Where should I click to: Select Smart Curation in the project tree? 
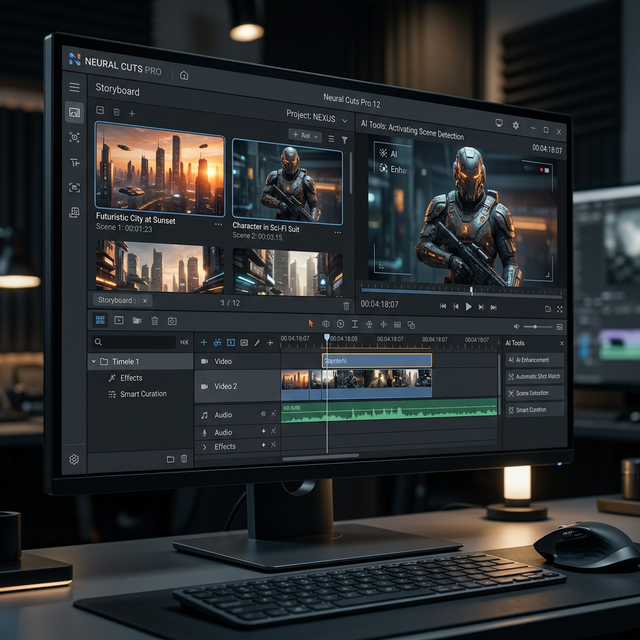pos(144,394)
